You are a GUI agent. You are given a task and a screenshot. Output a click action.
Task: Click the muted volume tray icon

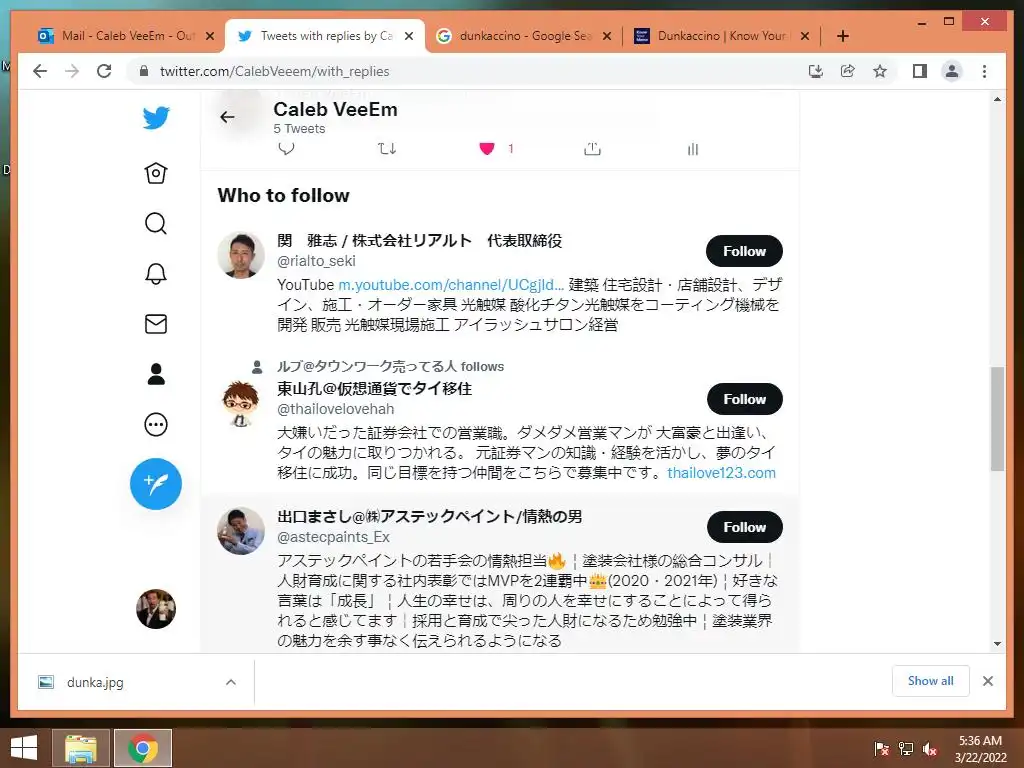click(x=930, y=749)
